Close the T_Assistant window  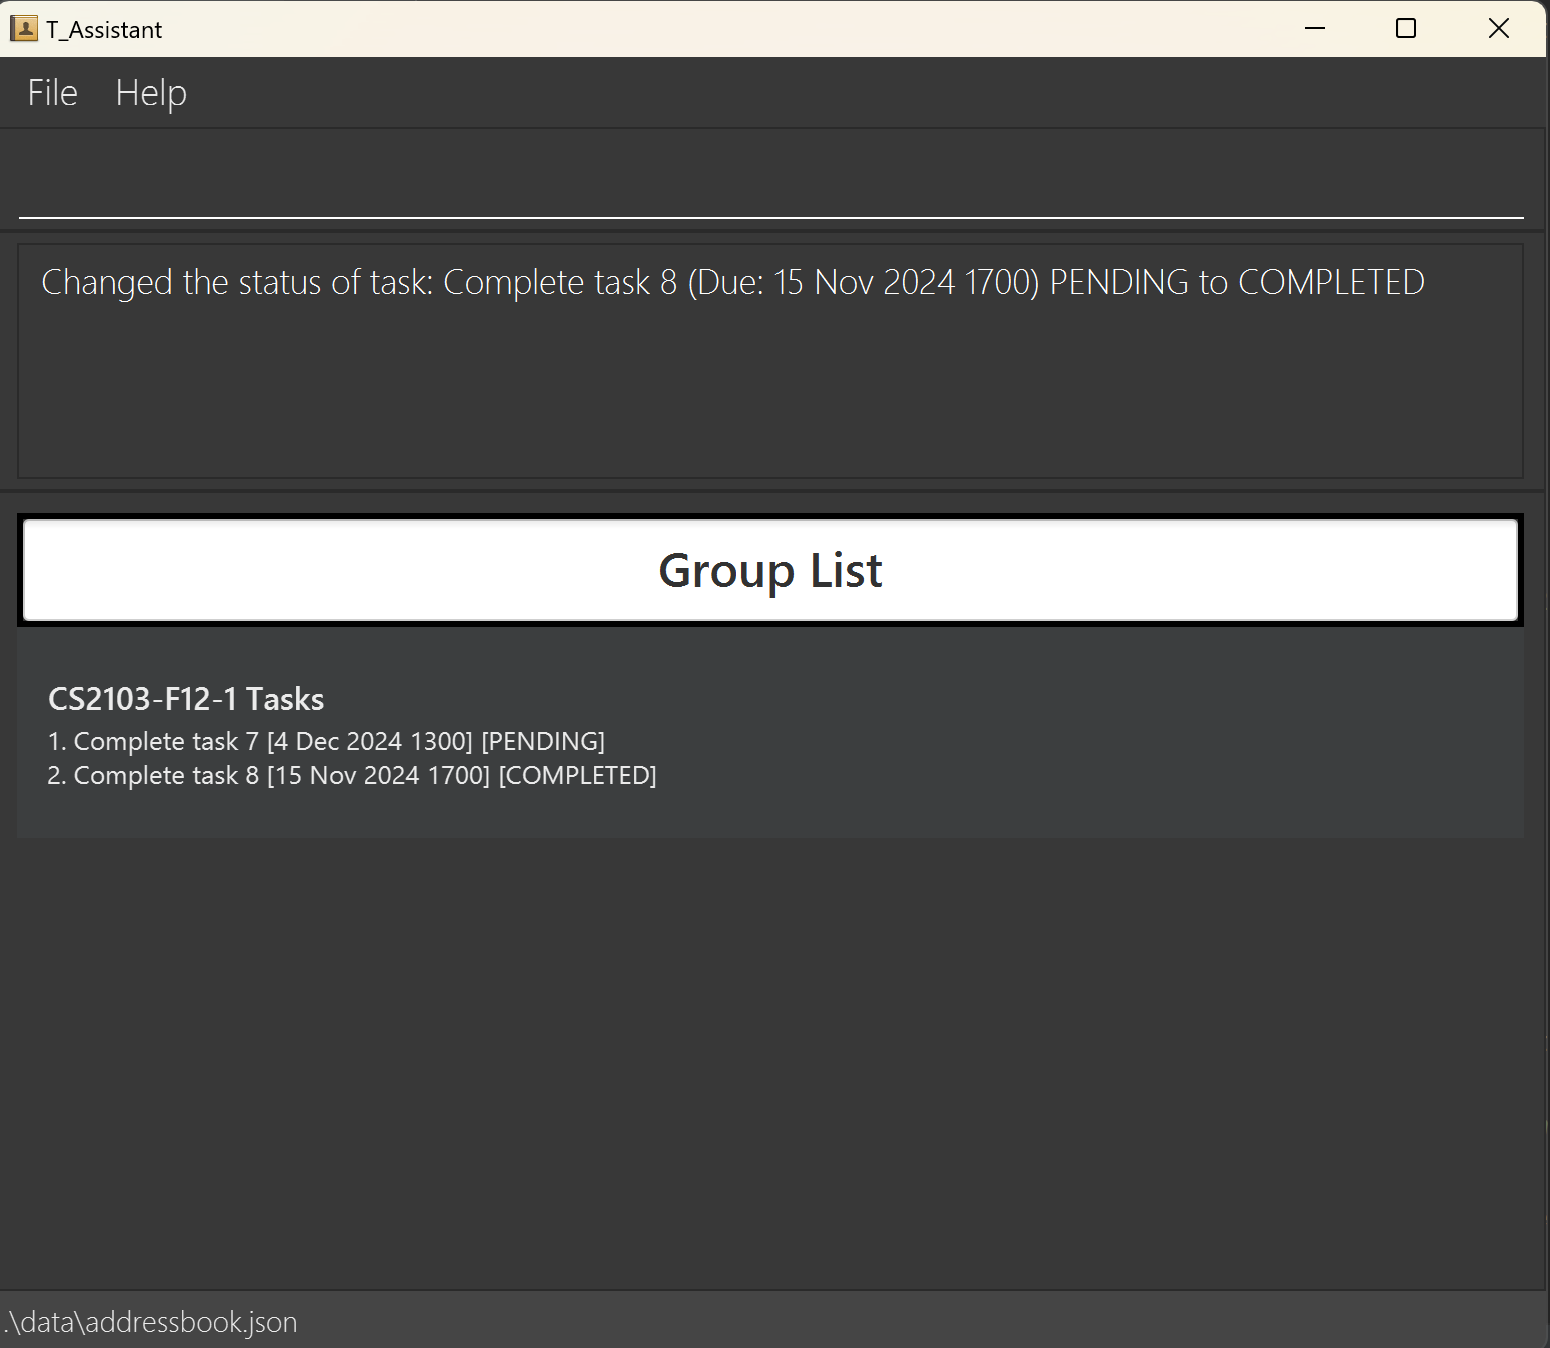tap(1498, 29)
